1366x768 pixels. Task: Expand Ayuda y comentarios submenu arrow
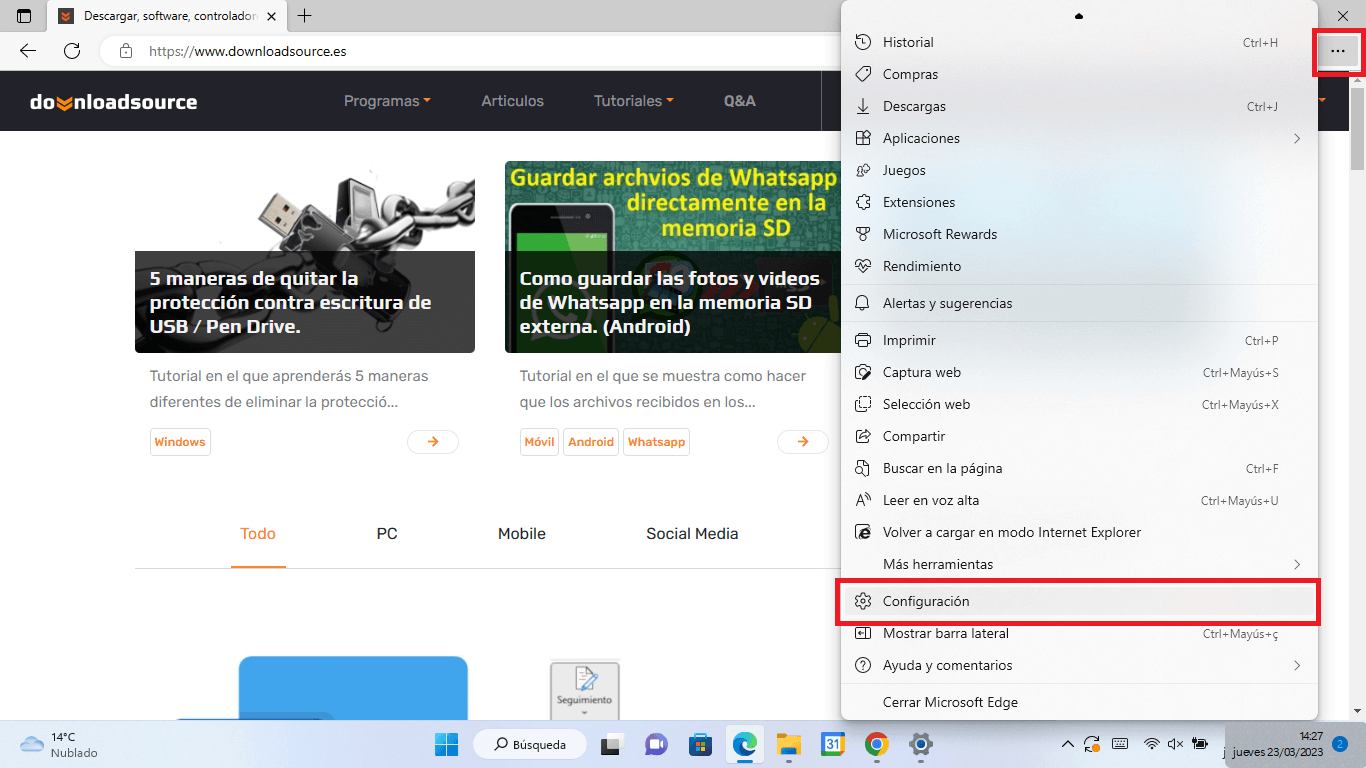[1297, 665]
